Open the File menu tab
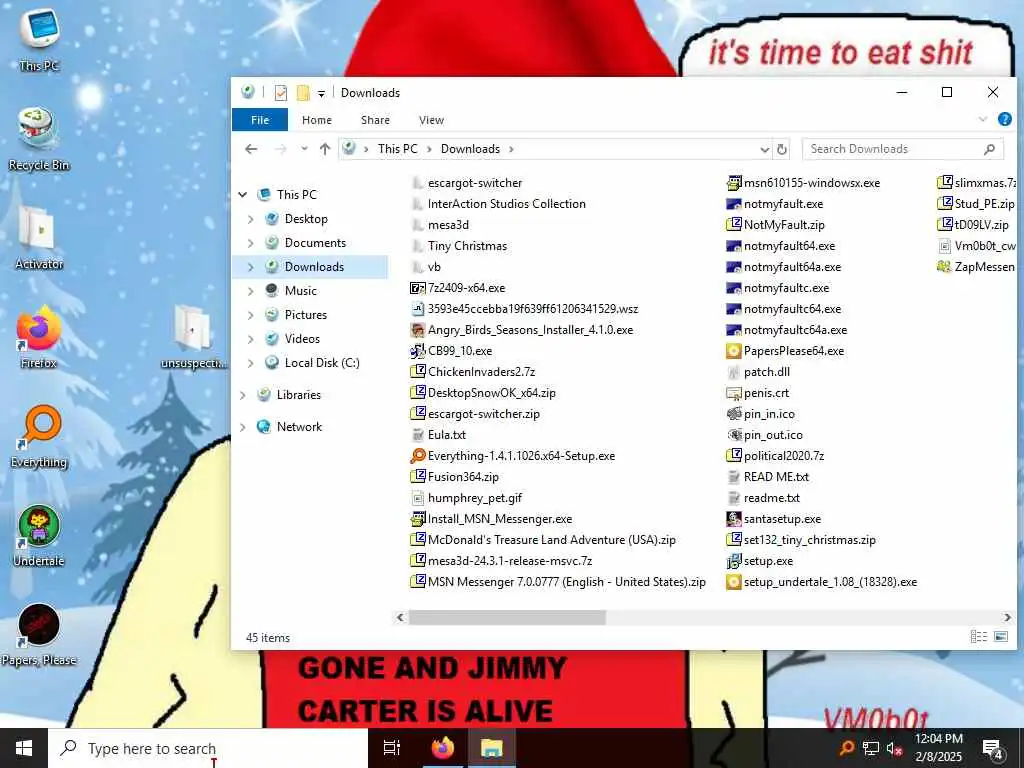1024x768 pixels. click(260, 120)
